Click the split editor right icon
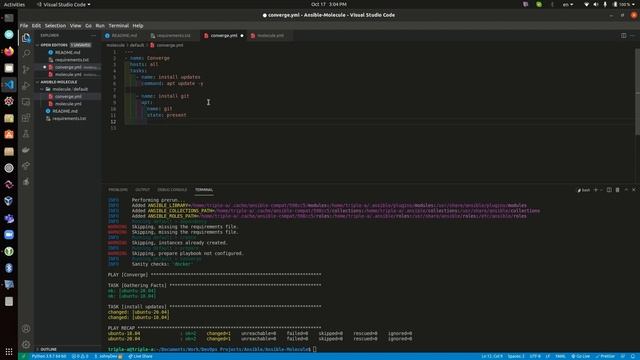 [623, 36]
